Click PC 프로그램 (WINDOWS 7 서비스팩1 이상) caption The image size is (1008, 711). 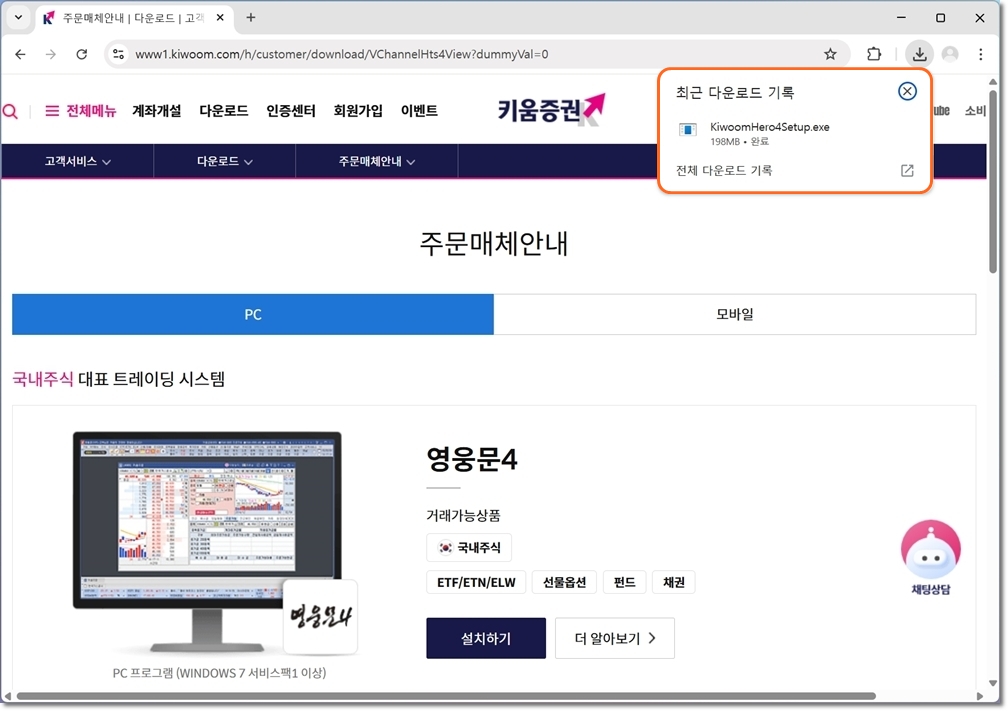click(x=219, y=672)
